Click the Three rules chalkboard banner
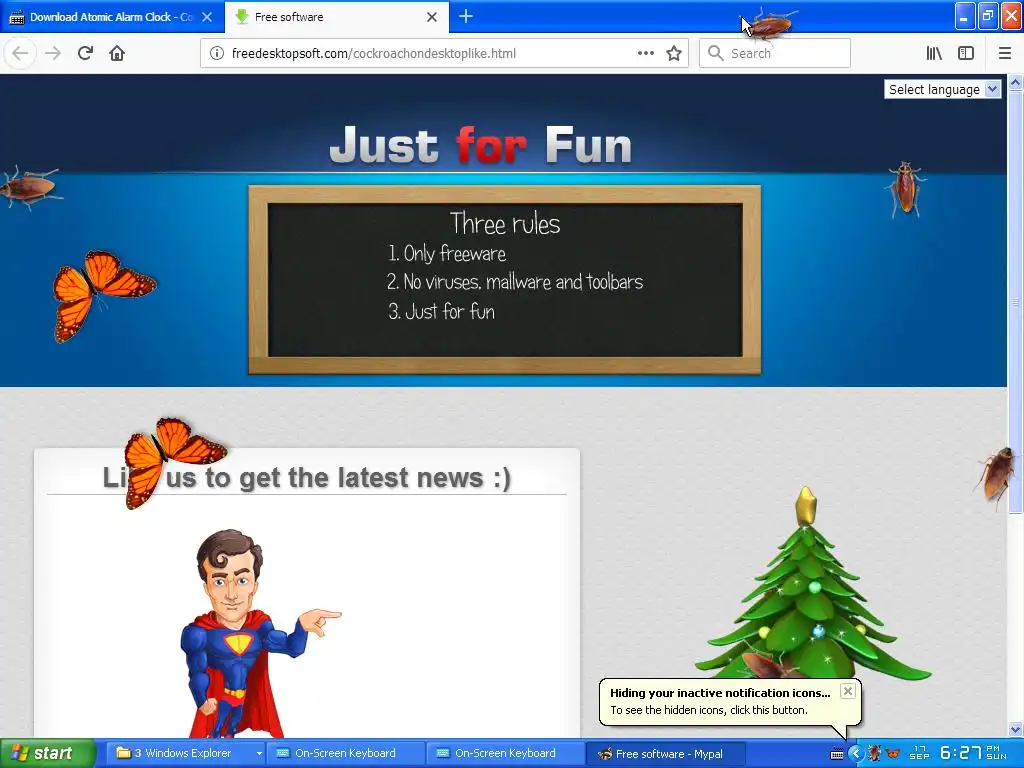This screenshot has width=1024, height=768. click(505, 280)
